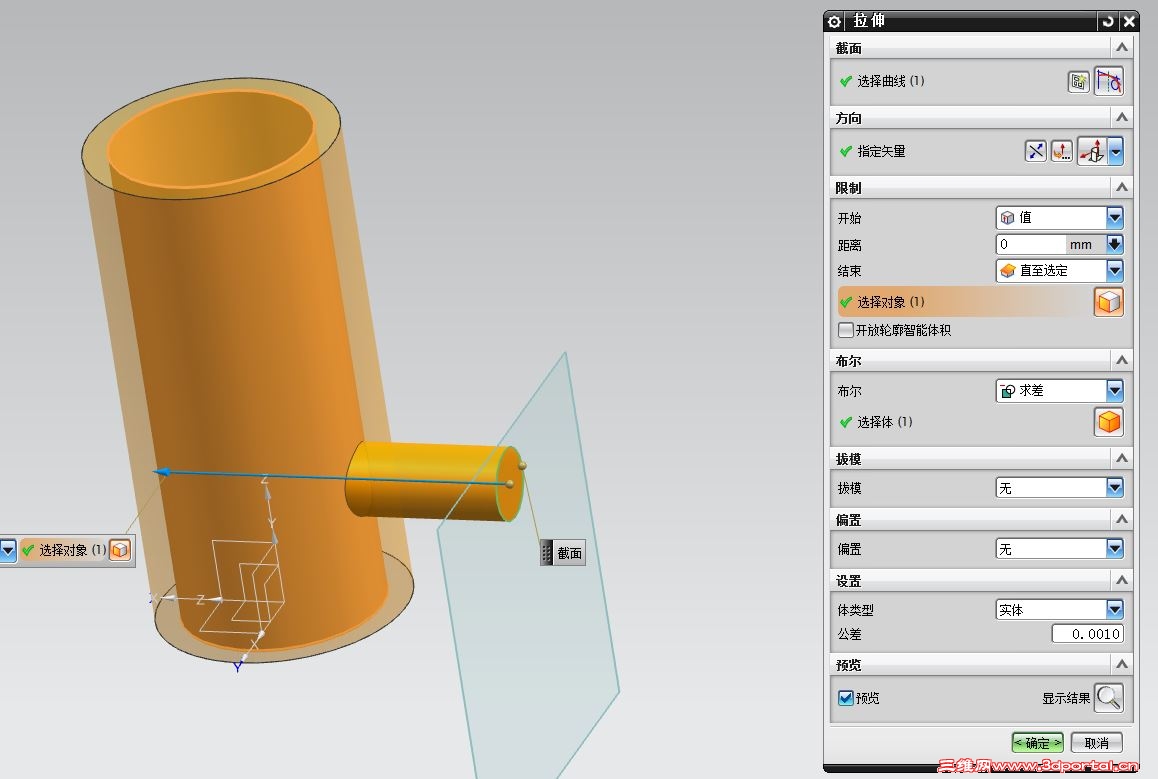Open vector dialog icon next to 指定矢量

click(x=1061, y=151)
